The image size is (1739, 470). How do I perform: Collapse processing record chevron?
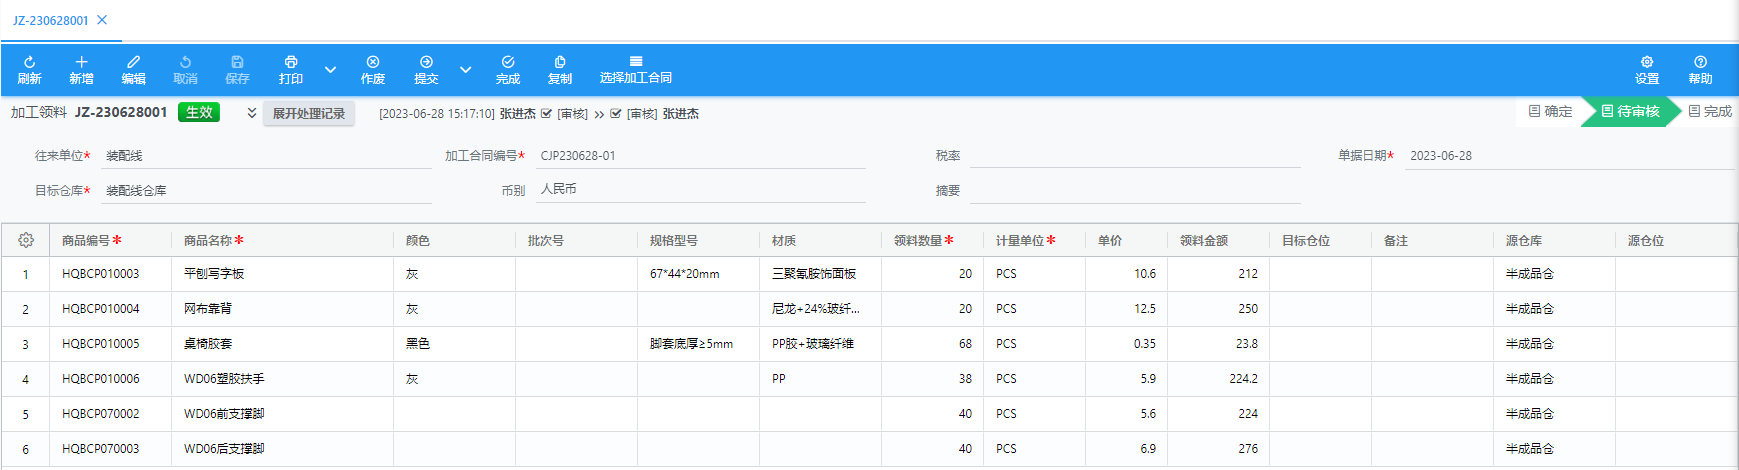click(252, 113)
